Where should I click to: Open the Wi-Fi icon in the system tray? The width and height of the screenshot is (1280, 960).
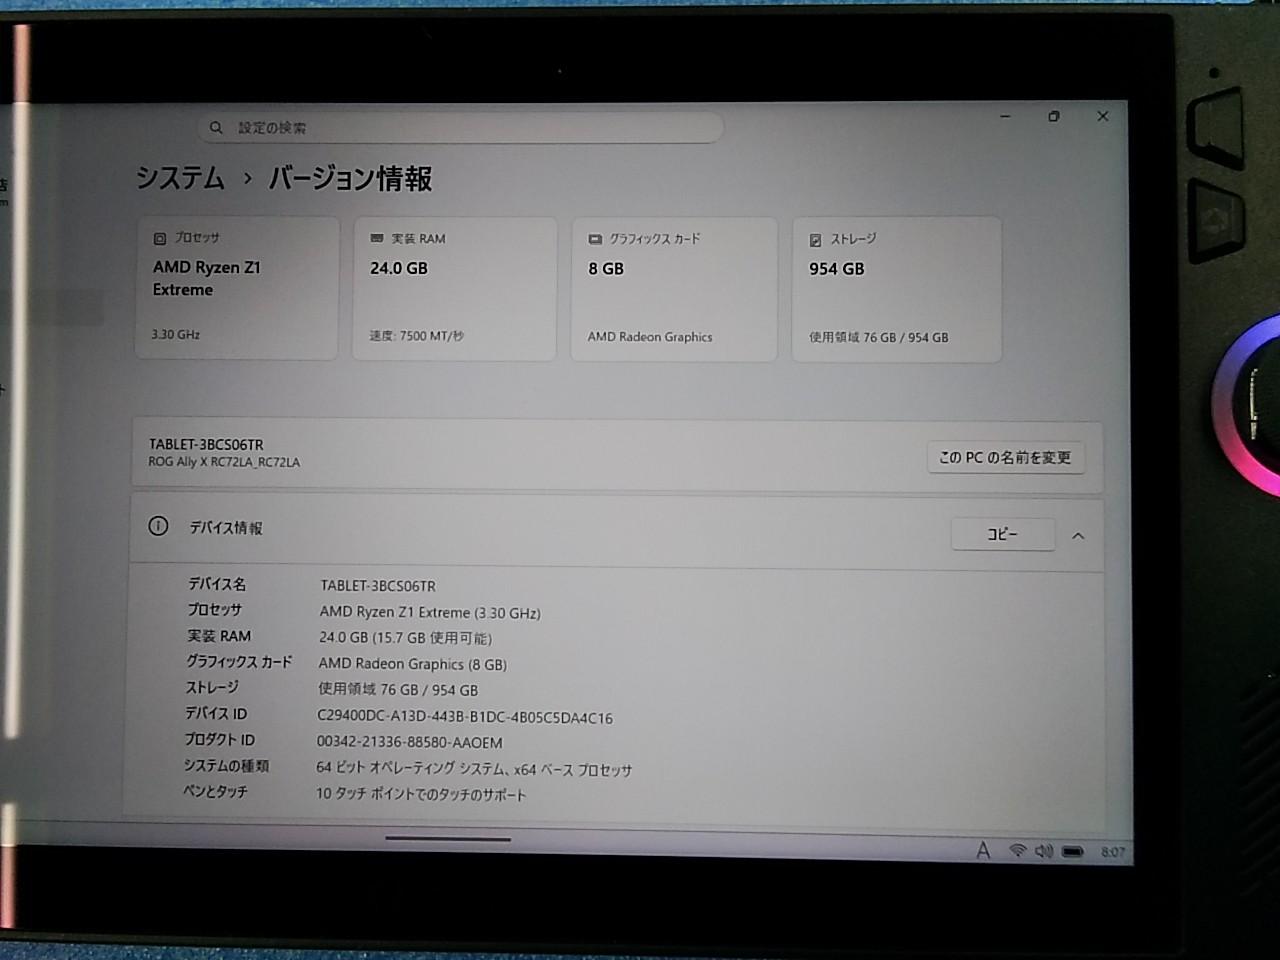coord(1018,851)
